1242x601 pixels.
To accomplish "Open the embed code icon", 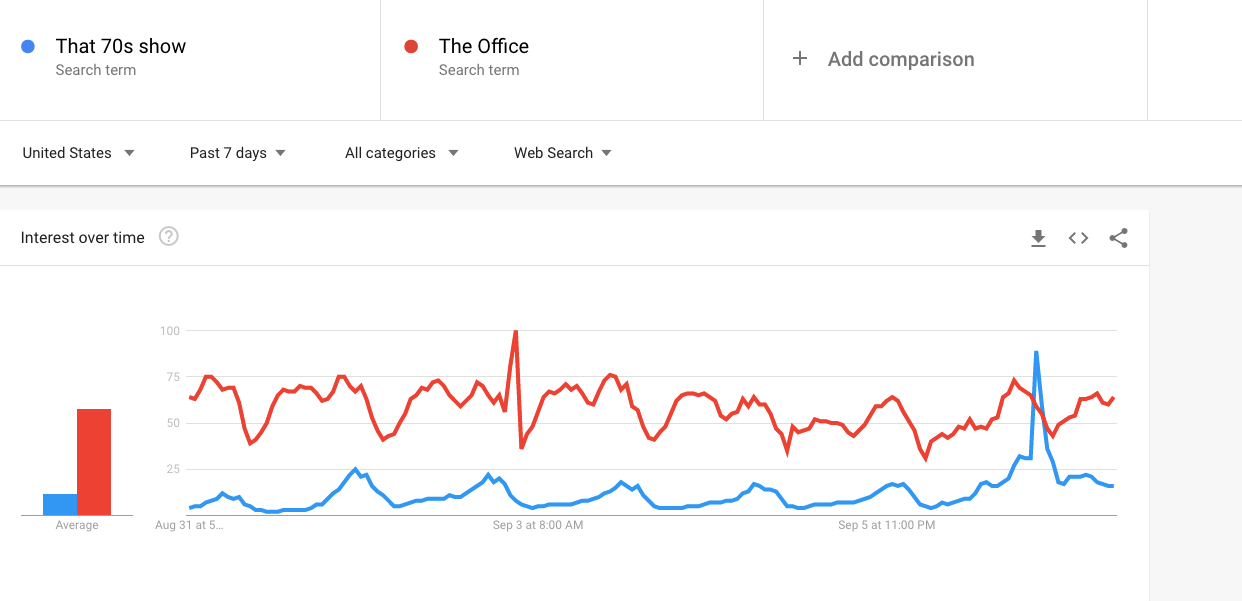I will (x=1078, y=238).
